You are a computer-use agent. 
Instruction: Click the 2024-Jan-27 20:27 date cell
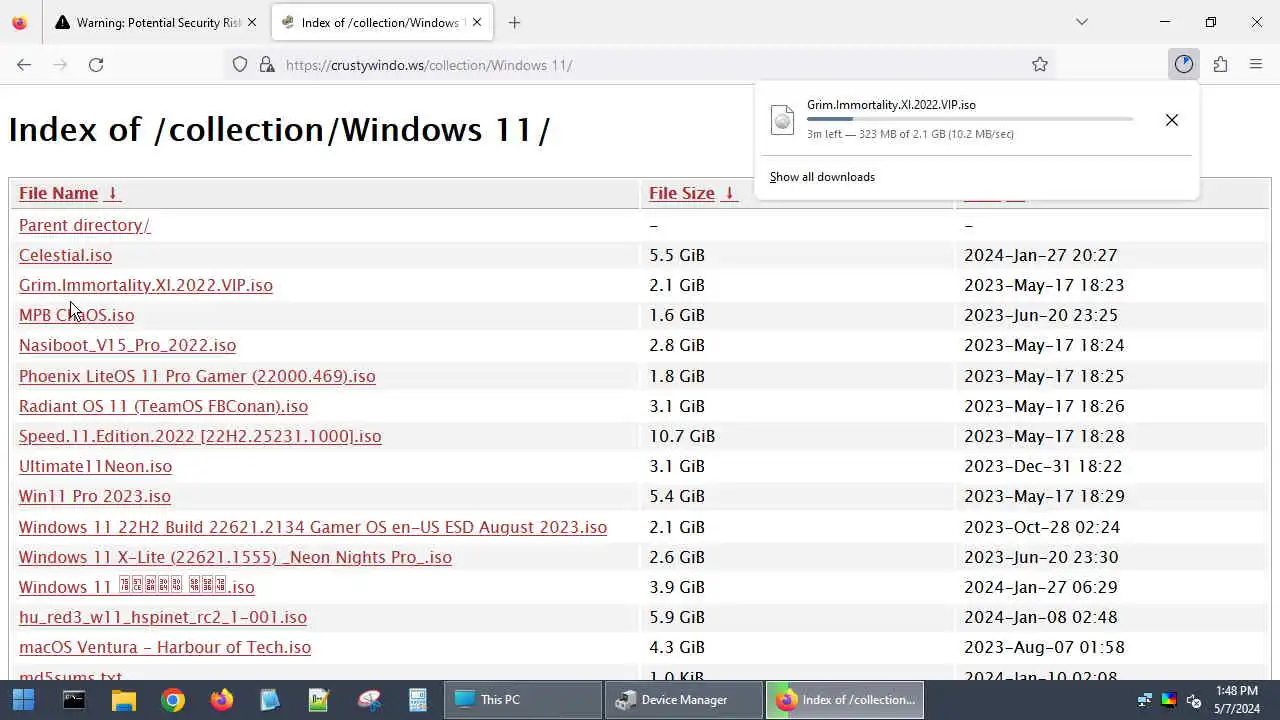[1040, 255]
